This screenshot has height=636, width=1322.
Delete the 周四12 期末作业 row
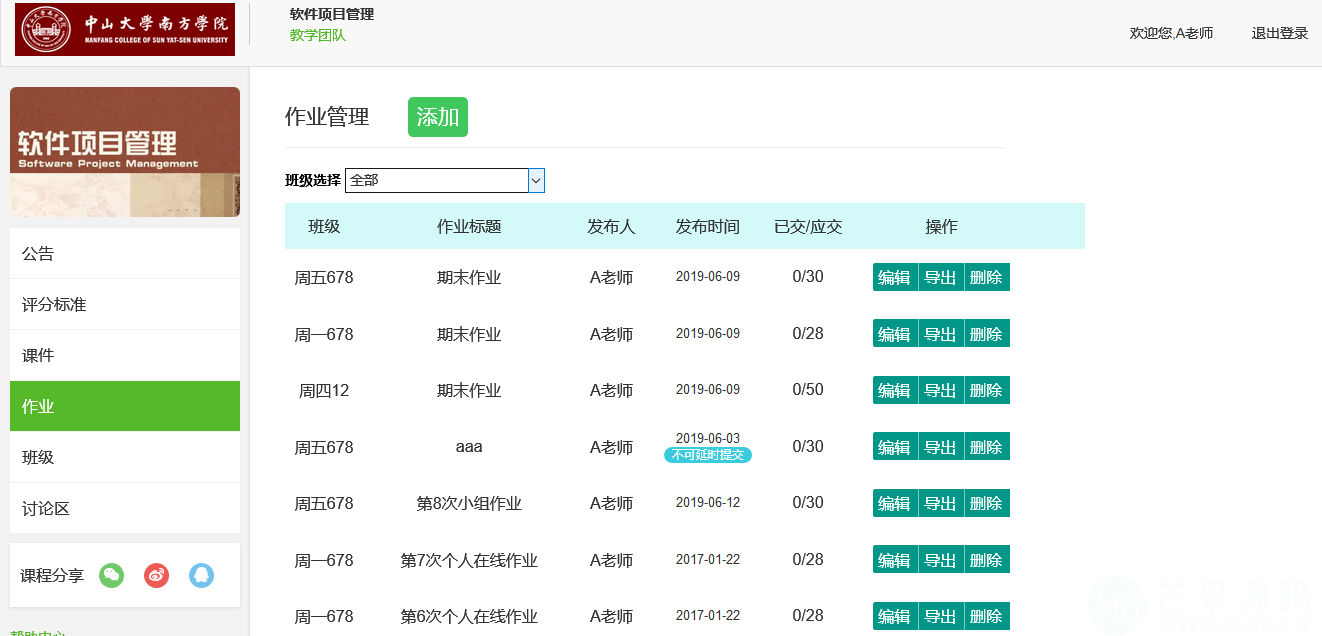coord(986,390)
